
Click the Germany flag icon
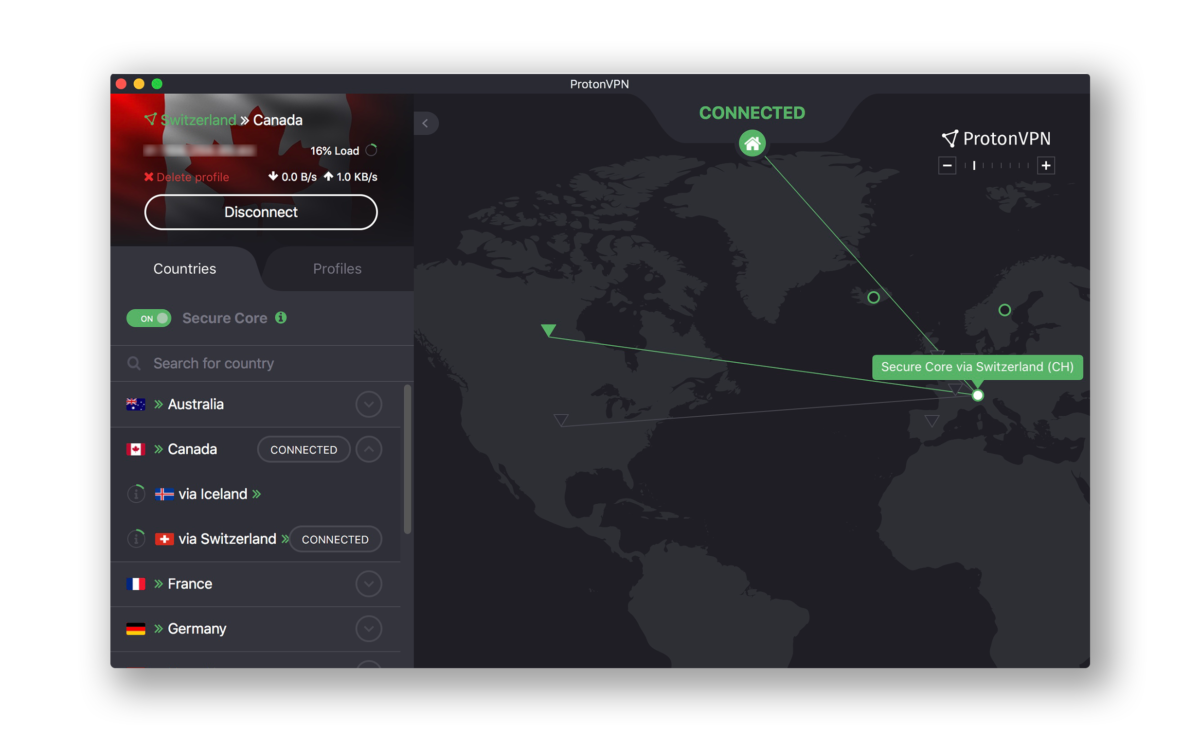(136, 629)
